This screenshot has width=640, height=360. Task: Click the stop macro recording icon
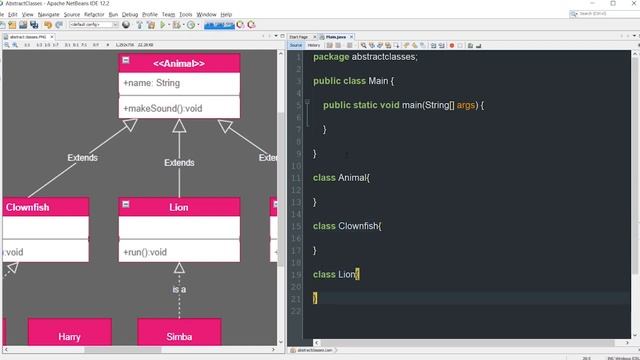click(x=460, y=45)
